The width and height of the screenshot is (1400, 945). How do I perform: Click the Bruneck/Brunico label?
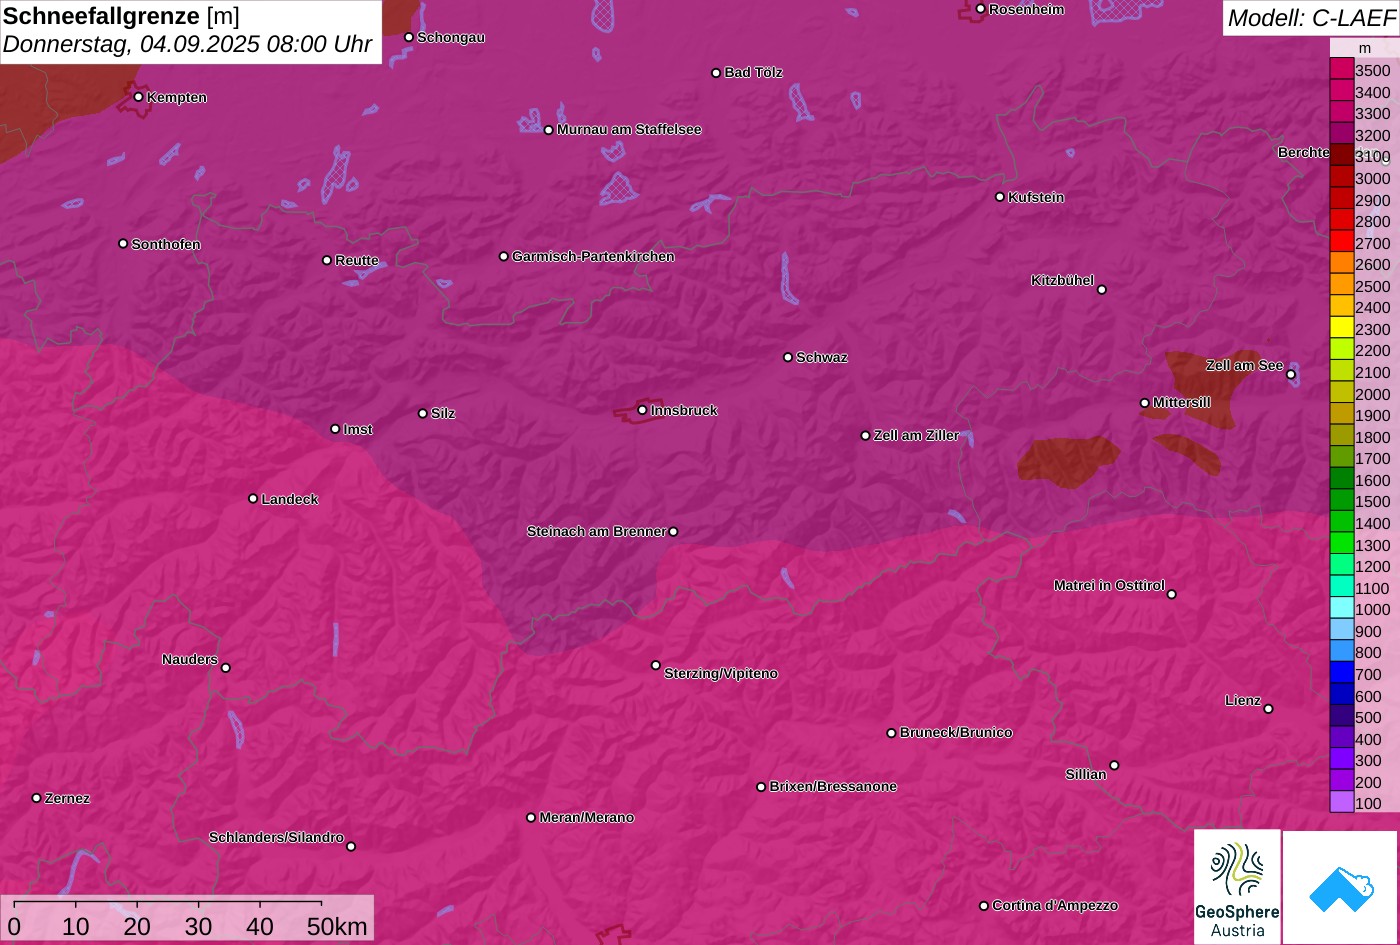[956, 732]
